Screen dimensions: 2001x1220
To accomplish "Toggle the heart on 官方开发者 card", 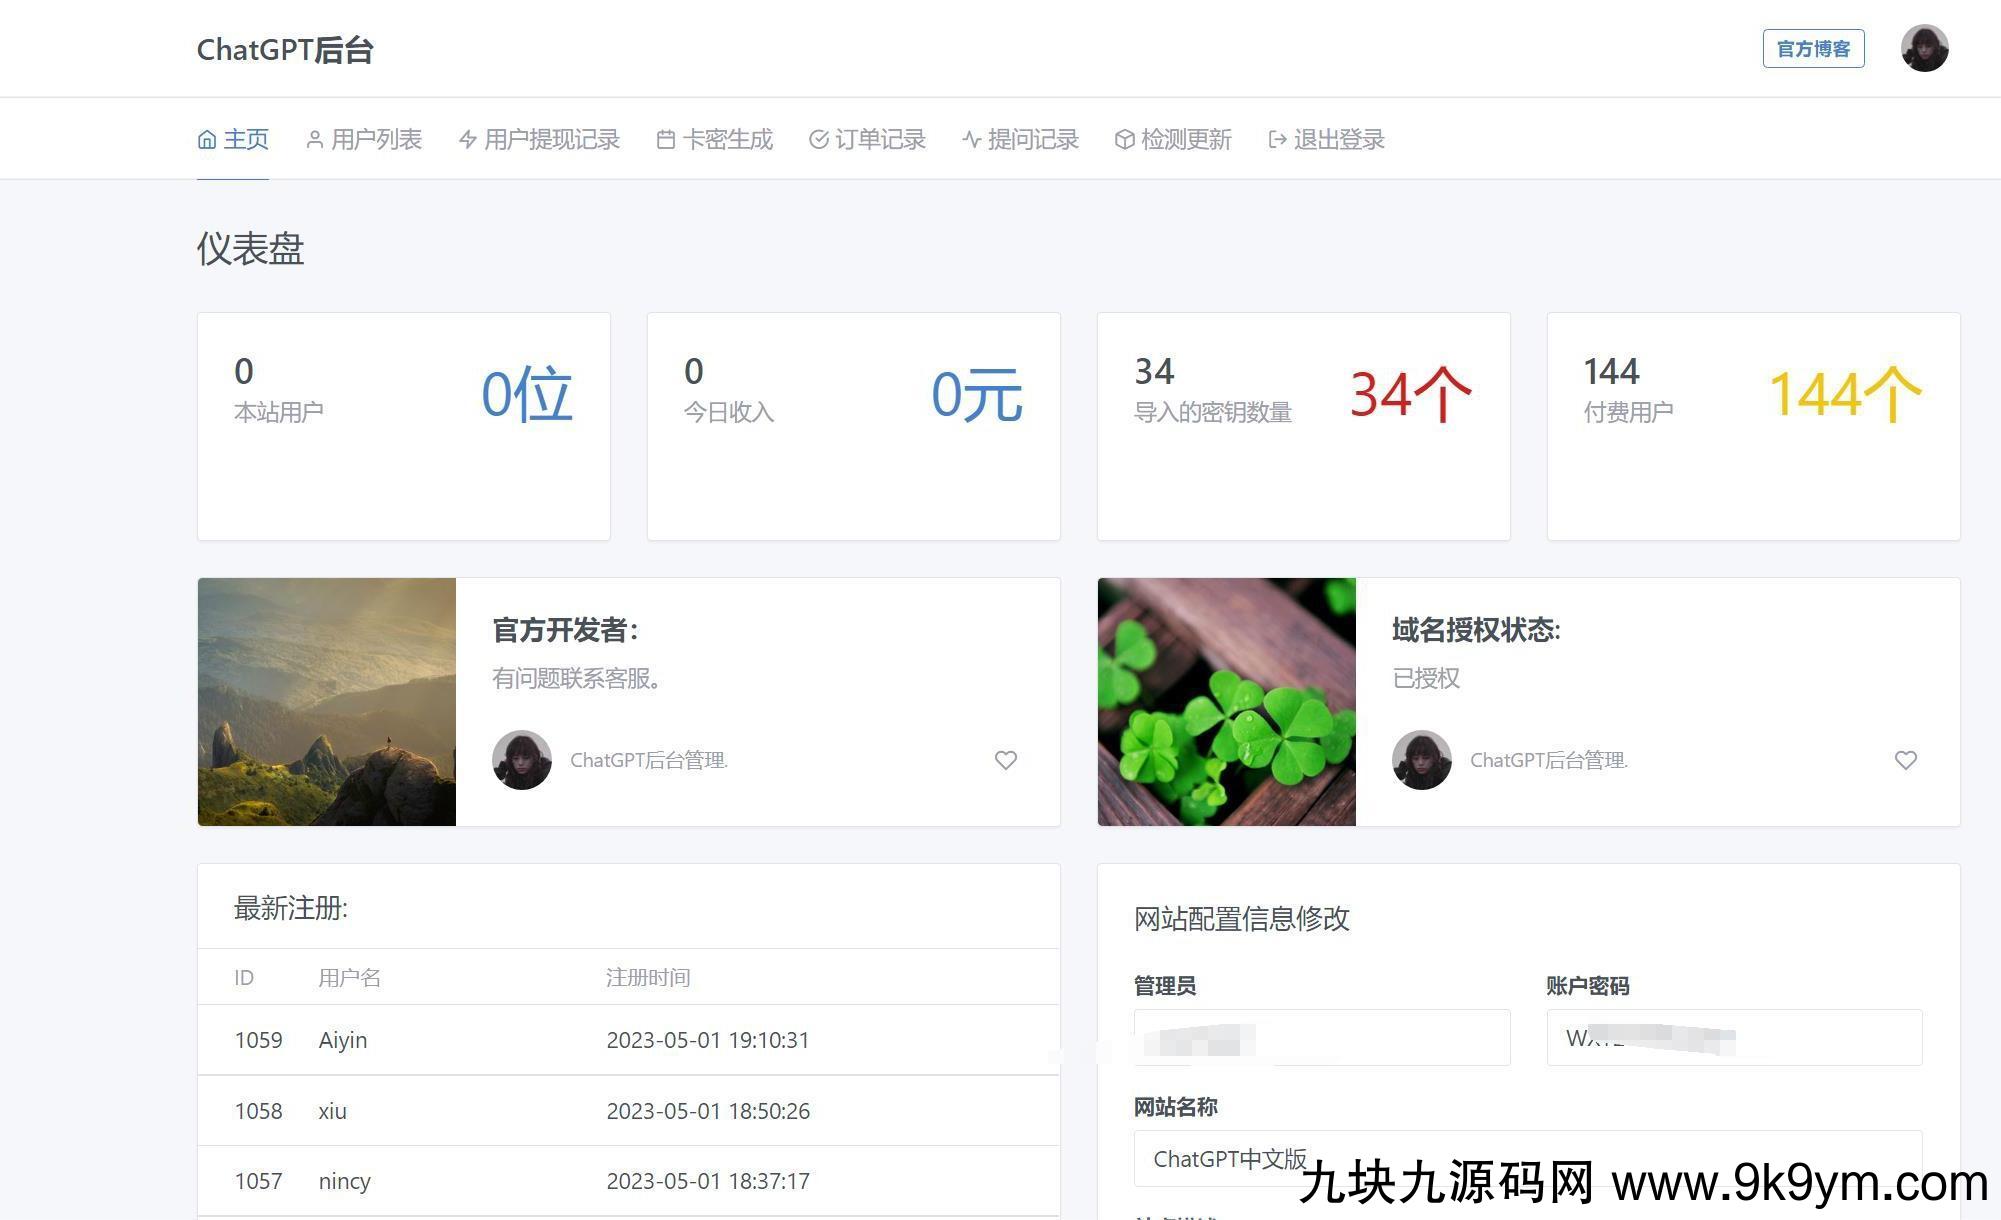I will pos(1005,760).
